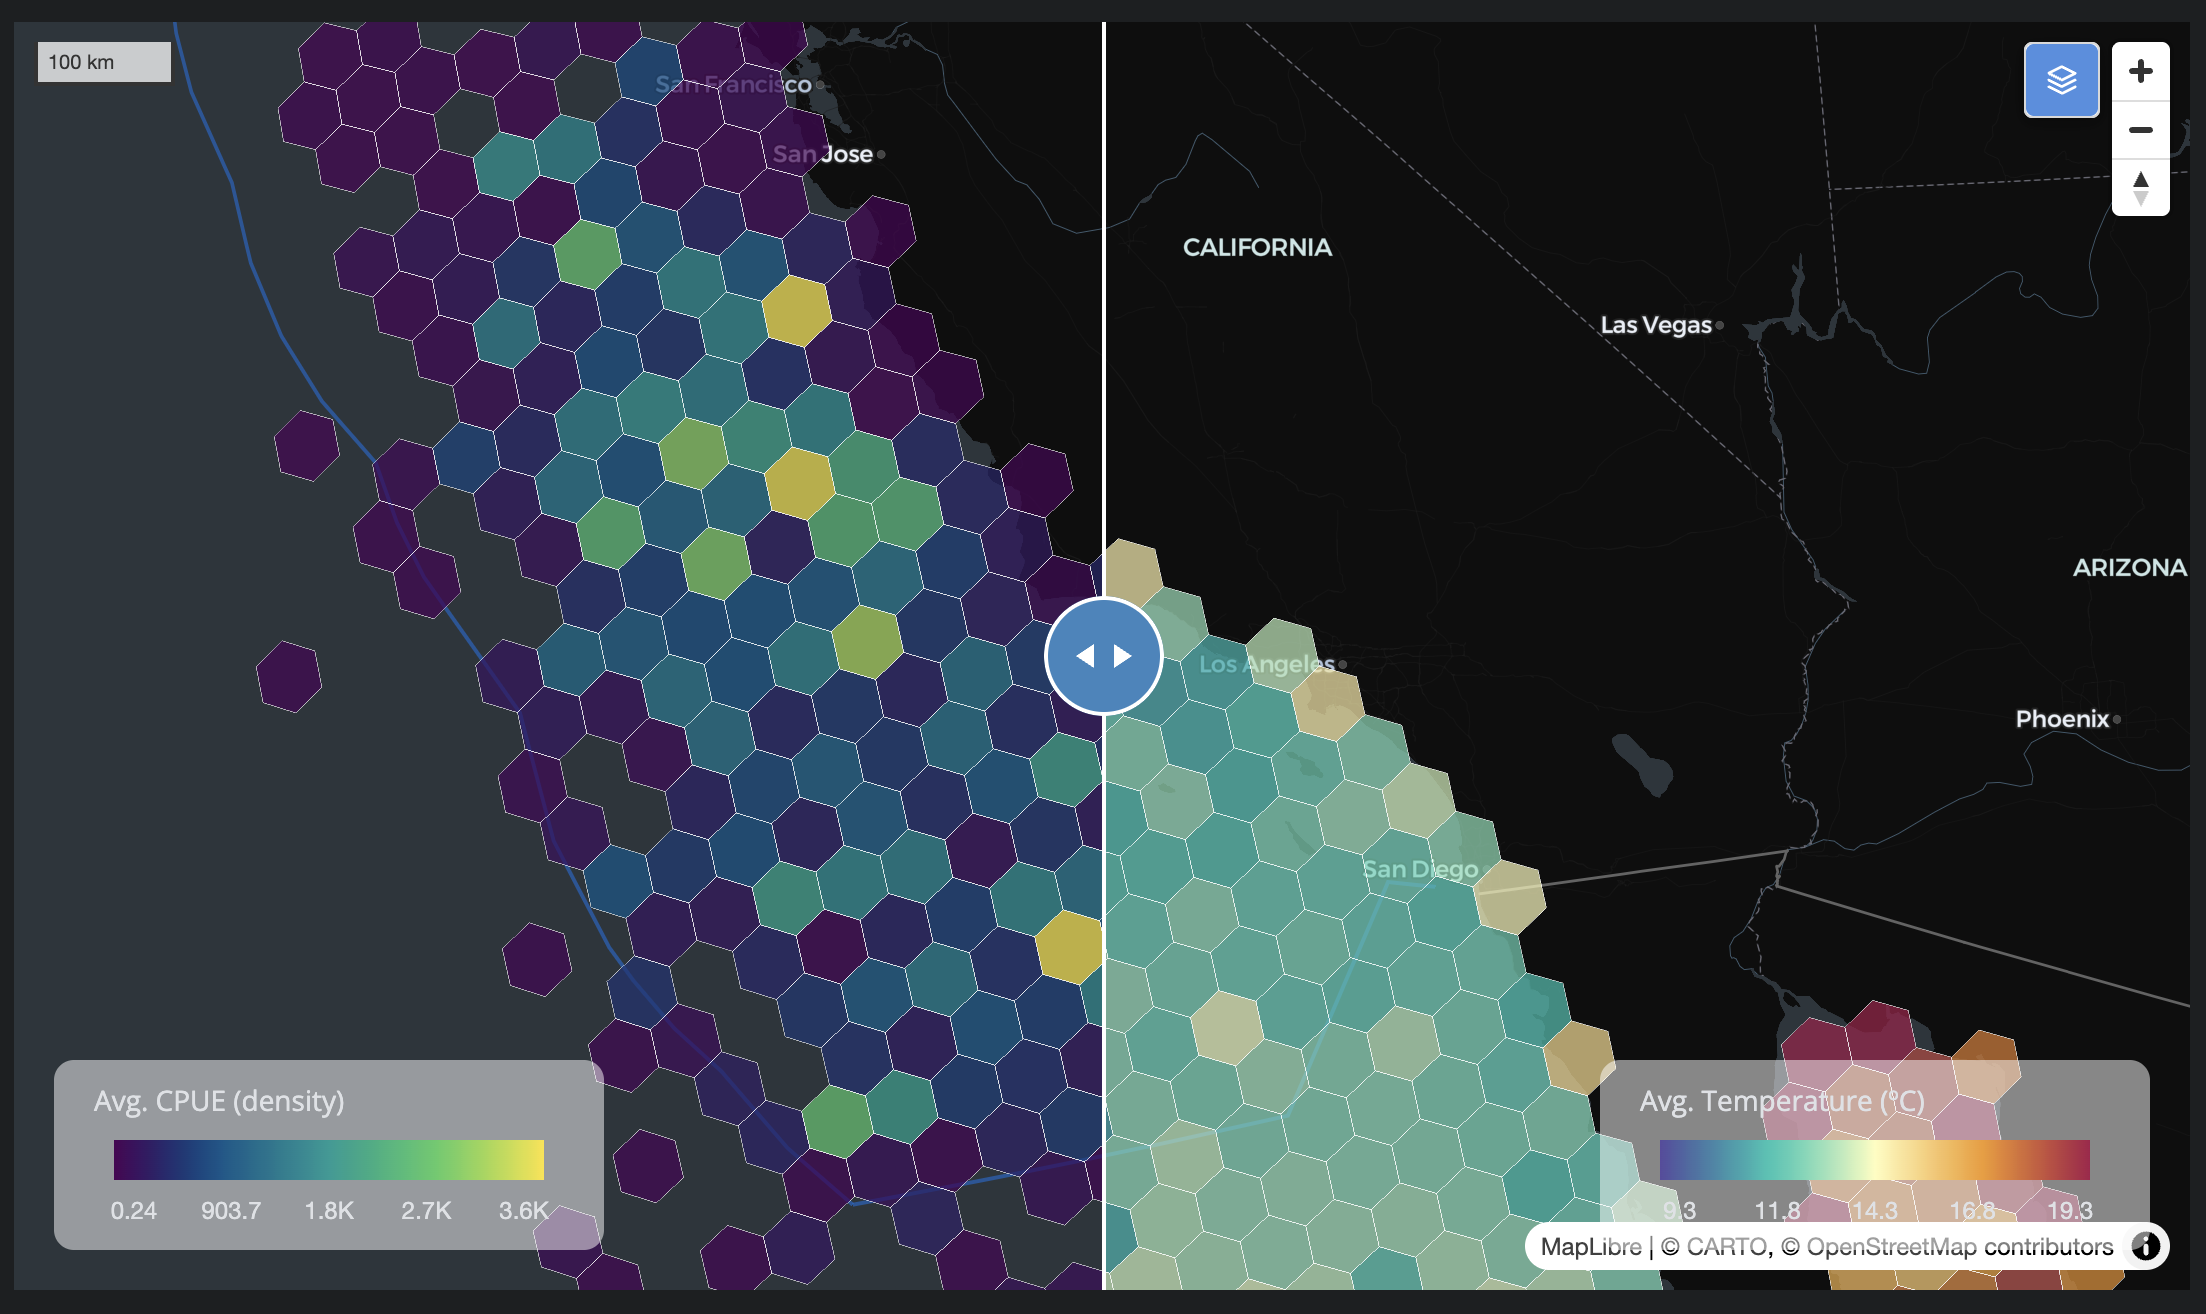Click the 100 km scale bar
Screen dimensions: 2206x1314
coord(104,62)
